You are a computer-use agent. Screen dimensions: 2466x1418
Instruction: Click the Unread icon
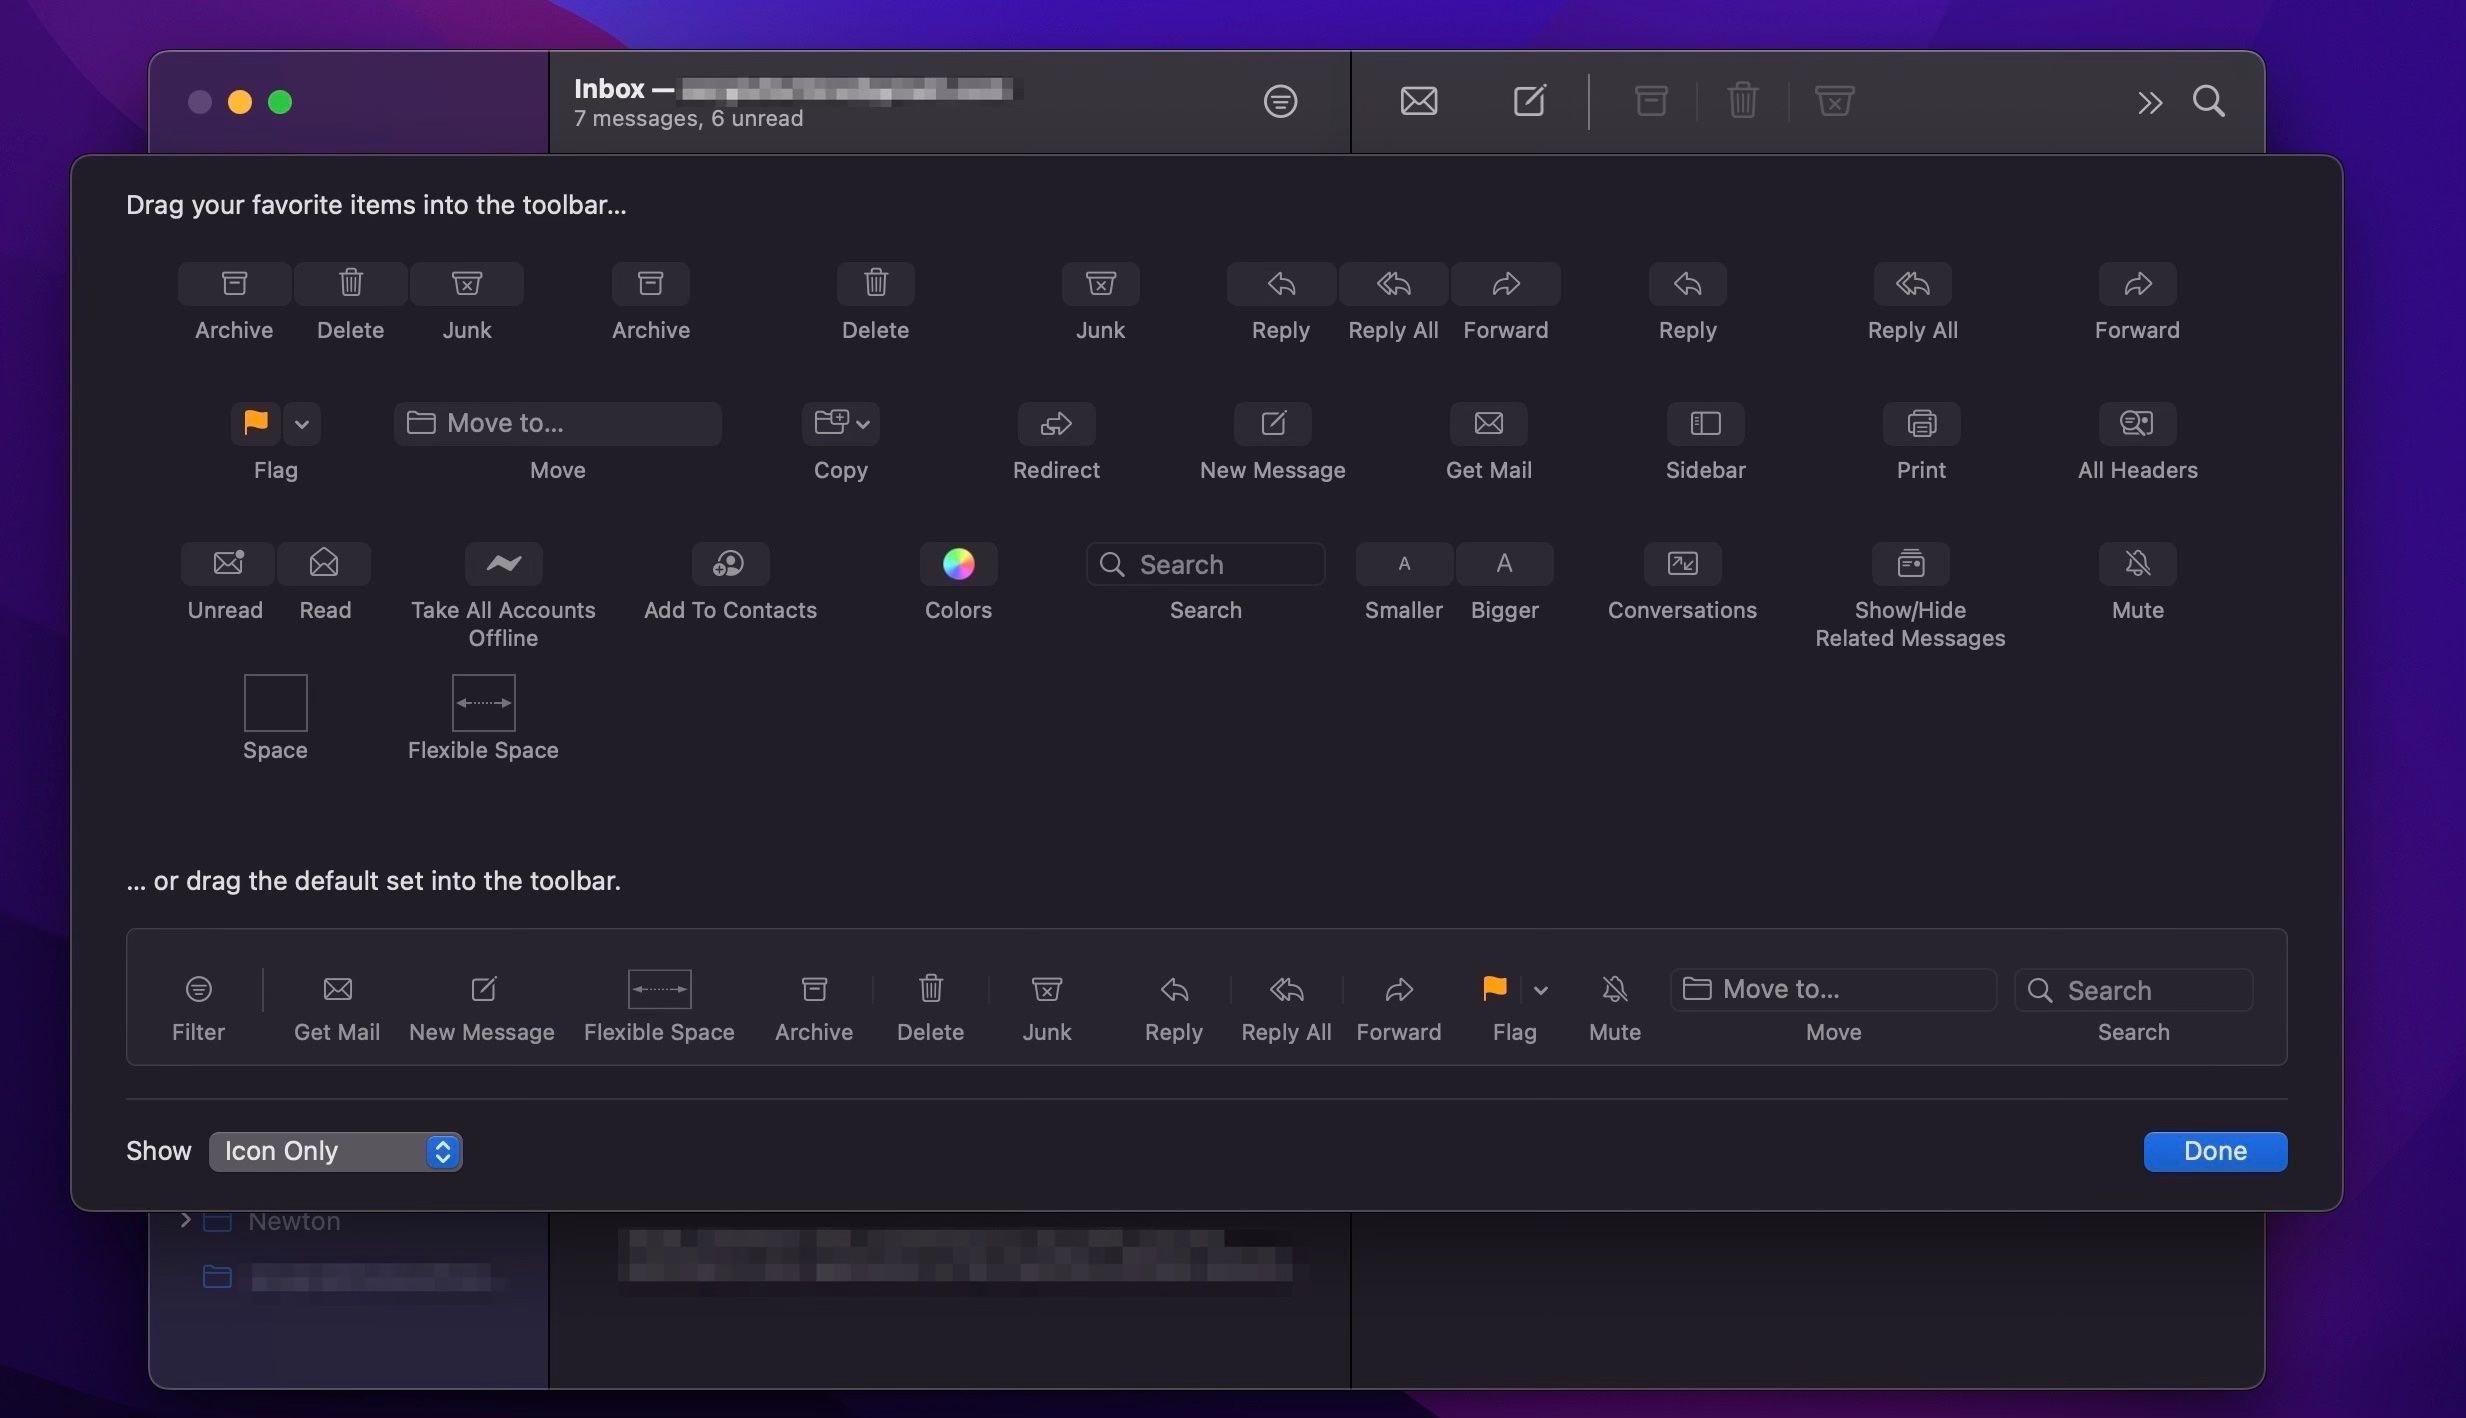(x=225, y=564)
